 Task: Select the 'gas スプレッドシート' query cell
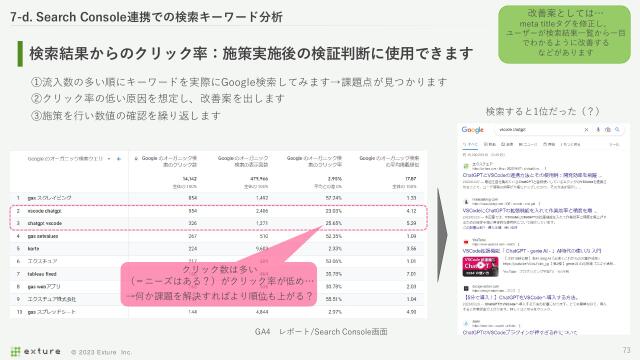(x=51, y=312)
